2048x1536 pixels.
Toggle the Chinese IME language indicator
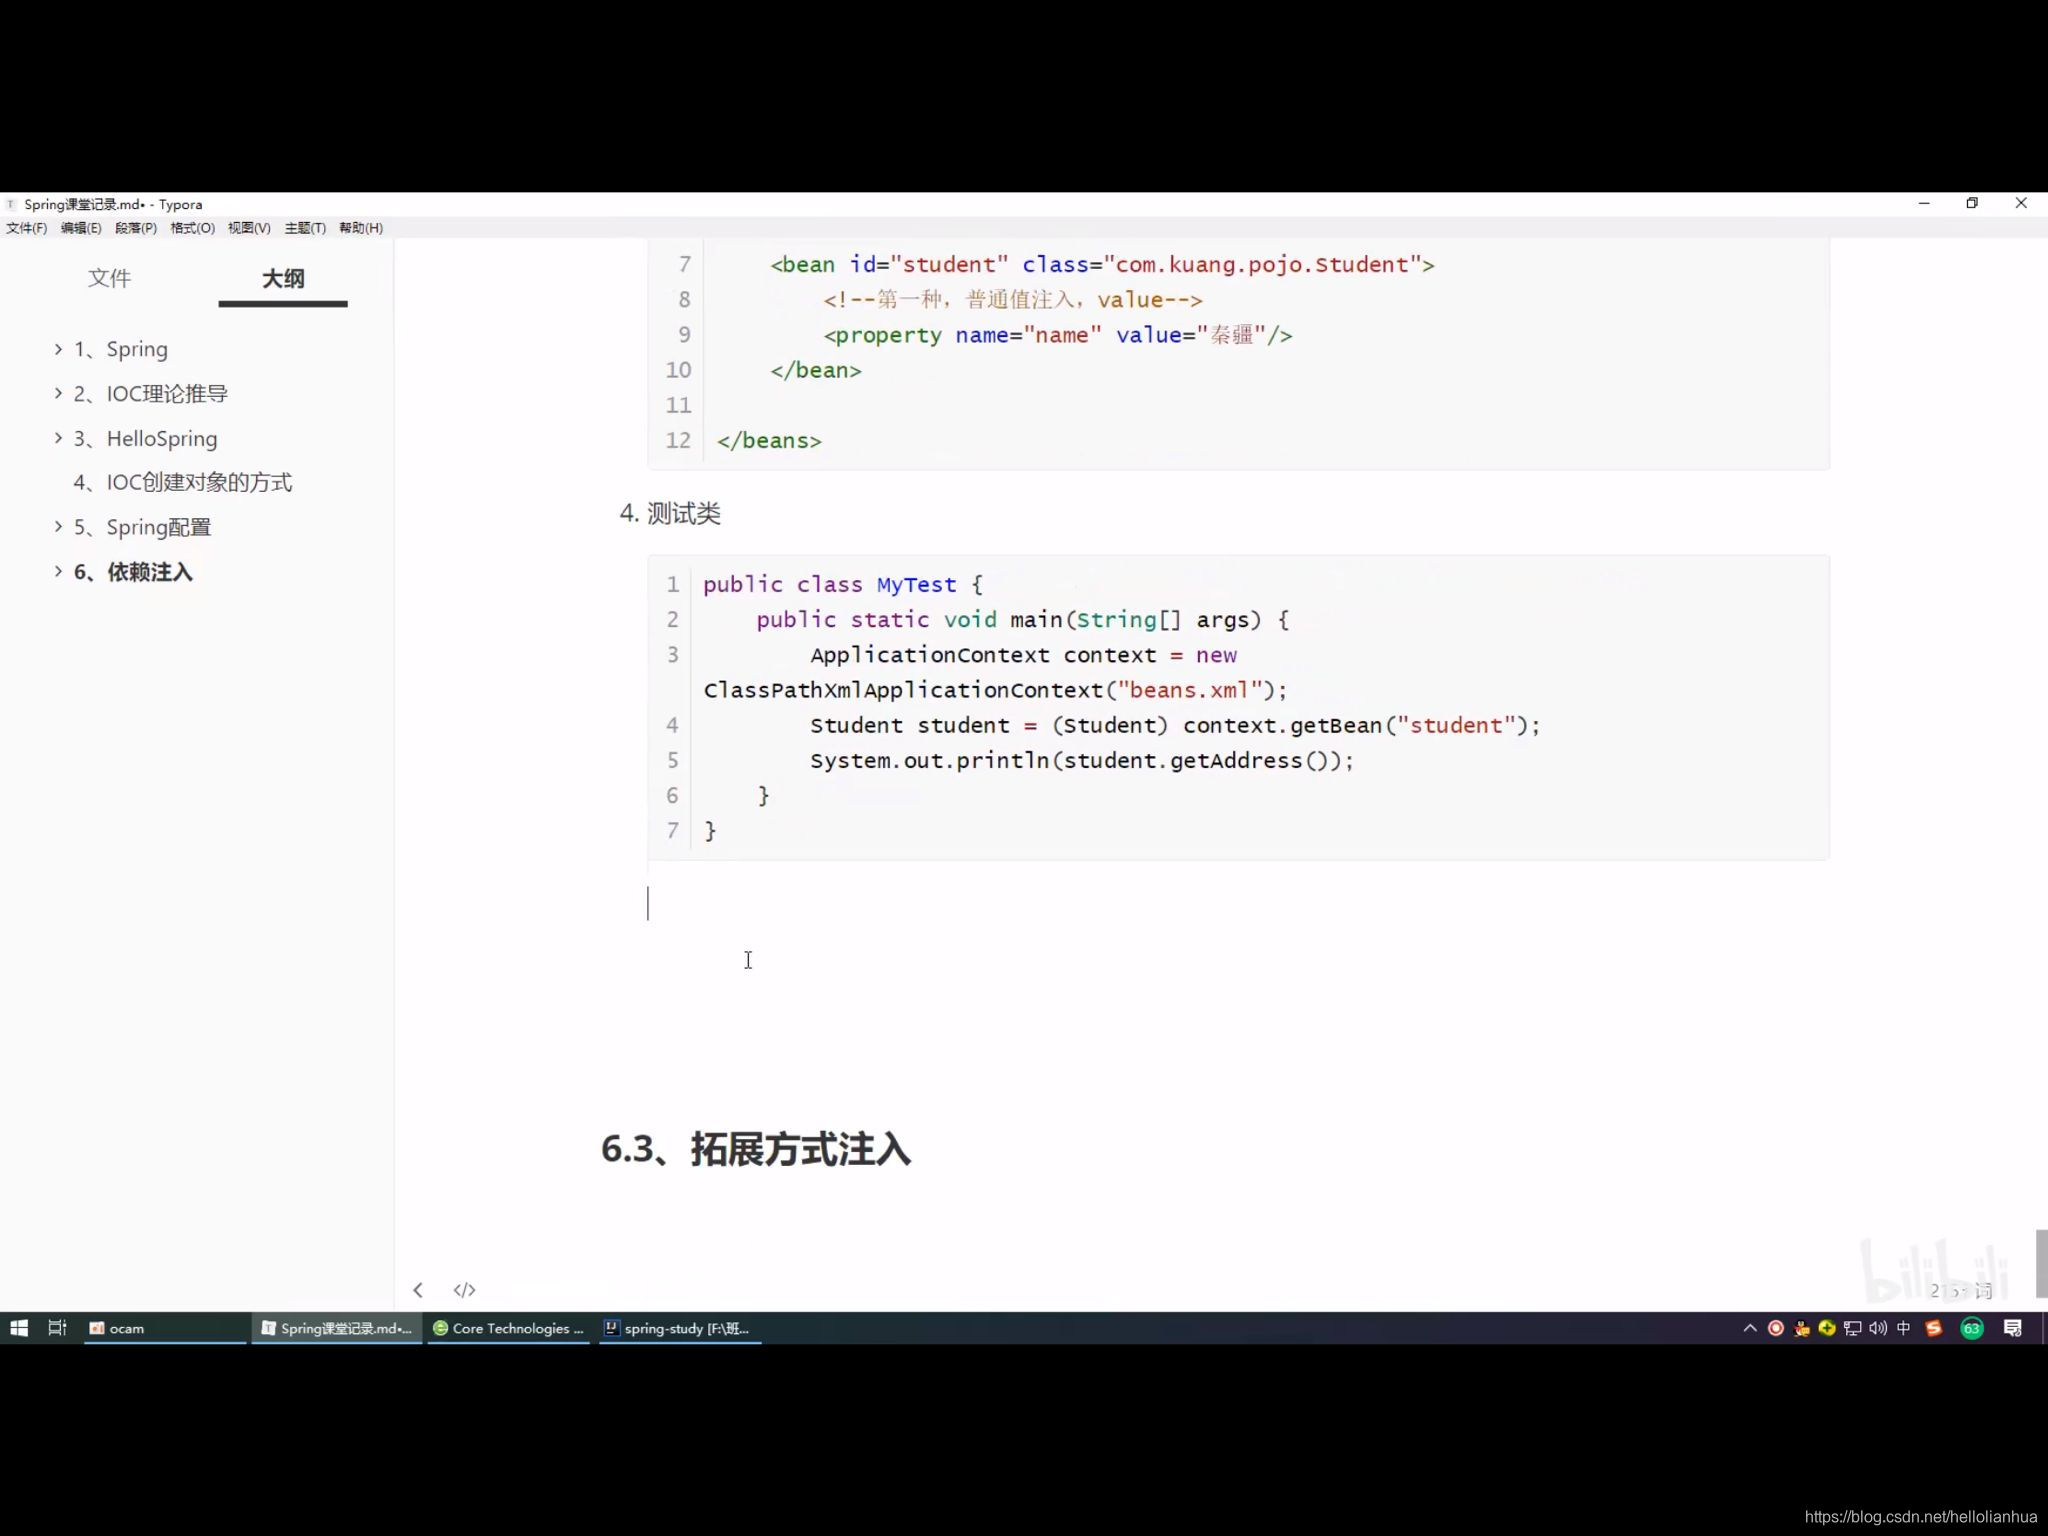click(1904, 1328)
